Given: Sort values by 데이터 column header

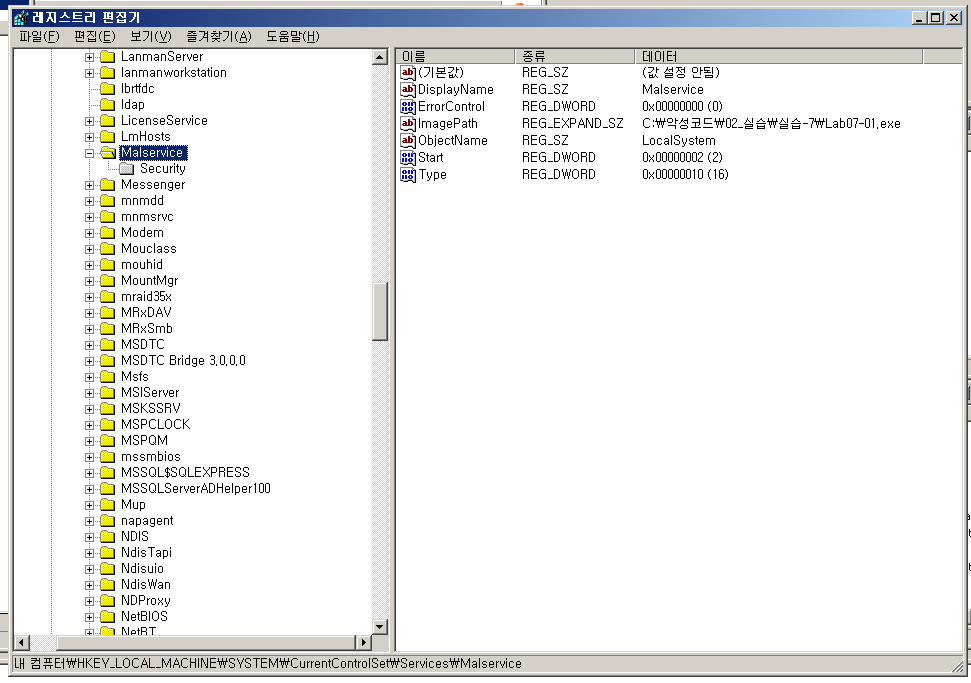Looking at the screenshot, I should (778, 56).
